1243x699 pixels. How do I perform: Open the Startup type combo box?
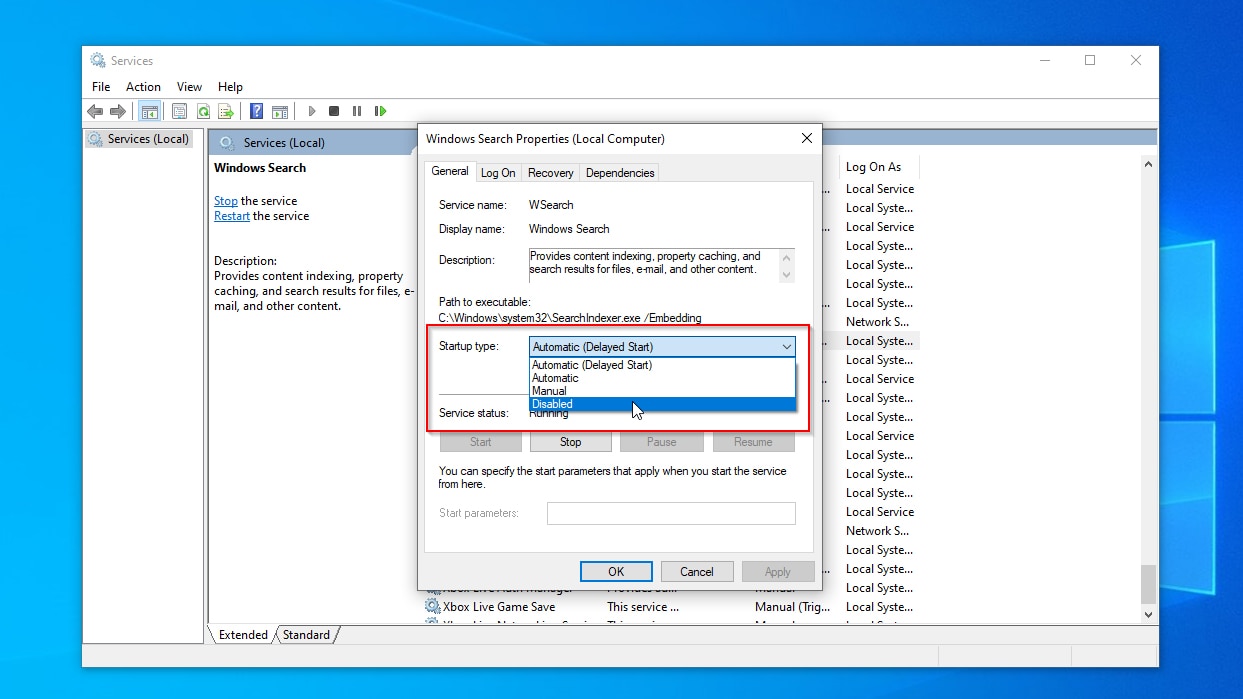coord(662,347)
